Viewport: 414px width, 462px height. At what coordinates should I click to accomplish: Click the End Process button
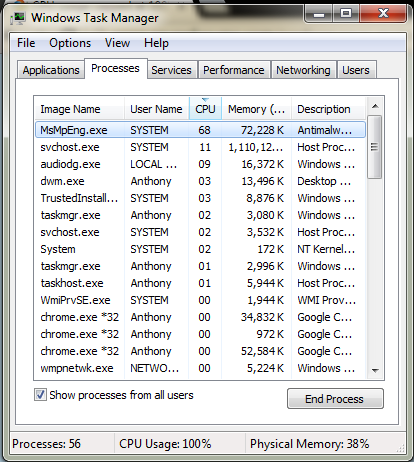click(335, 399)
